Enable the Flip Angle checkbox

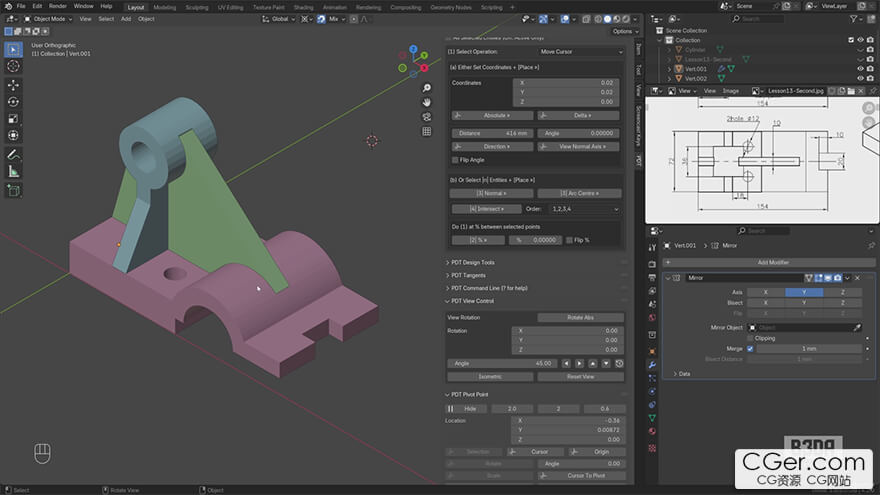pos(455,160)
